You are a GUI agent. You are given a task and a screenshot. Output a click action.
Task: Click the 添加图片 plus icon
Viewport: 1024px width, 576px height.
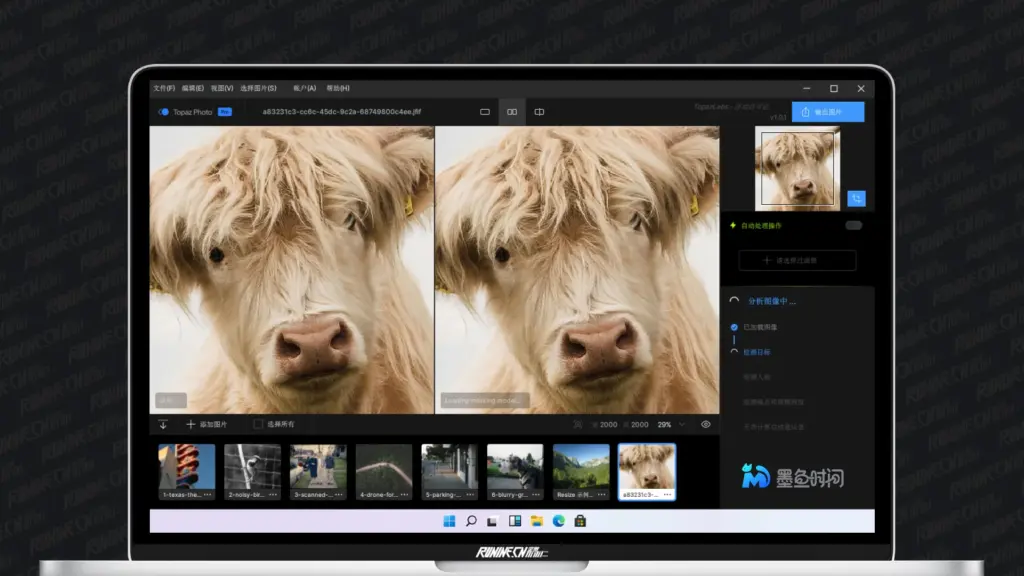point(190,423)
